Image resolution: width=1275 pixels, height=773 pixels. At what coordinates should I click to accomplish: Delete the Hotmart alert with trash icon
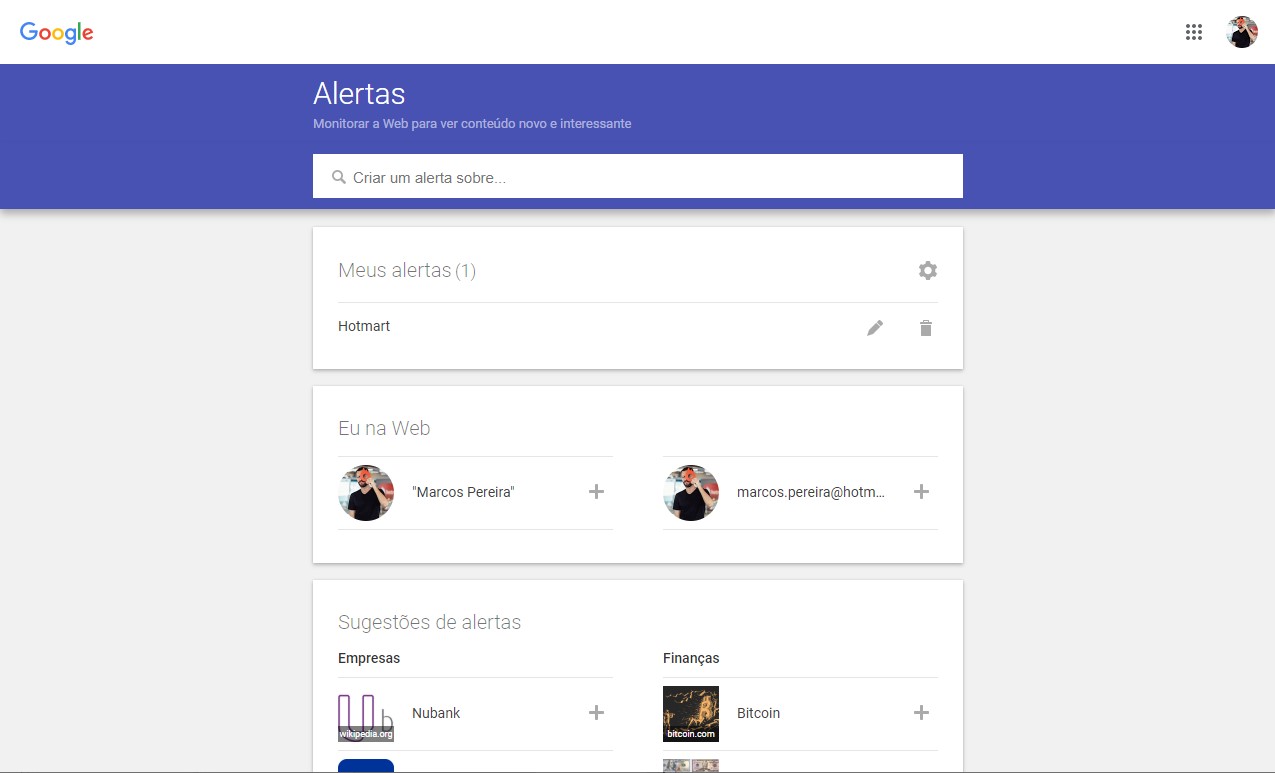pos(926,328)
